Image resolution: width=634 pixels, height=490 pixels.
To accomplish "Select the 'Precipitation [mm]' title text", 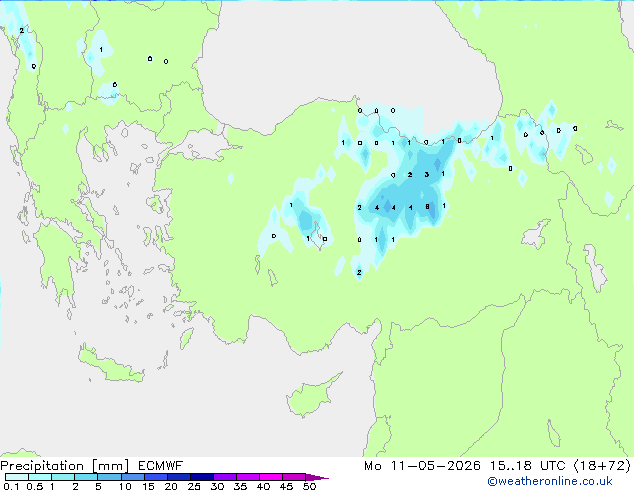I will click(x=65, y=466).
